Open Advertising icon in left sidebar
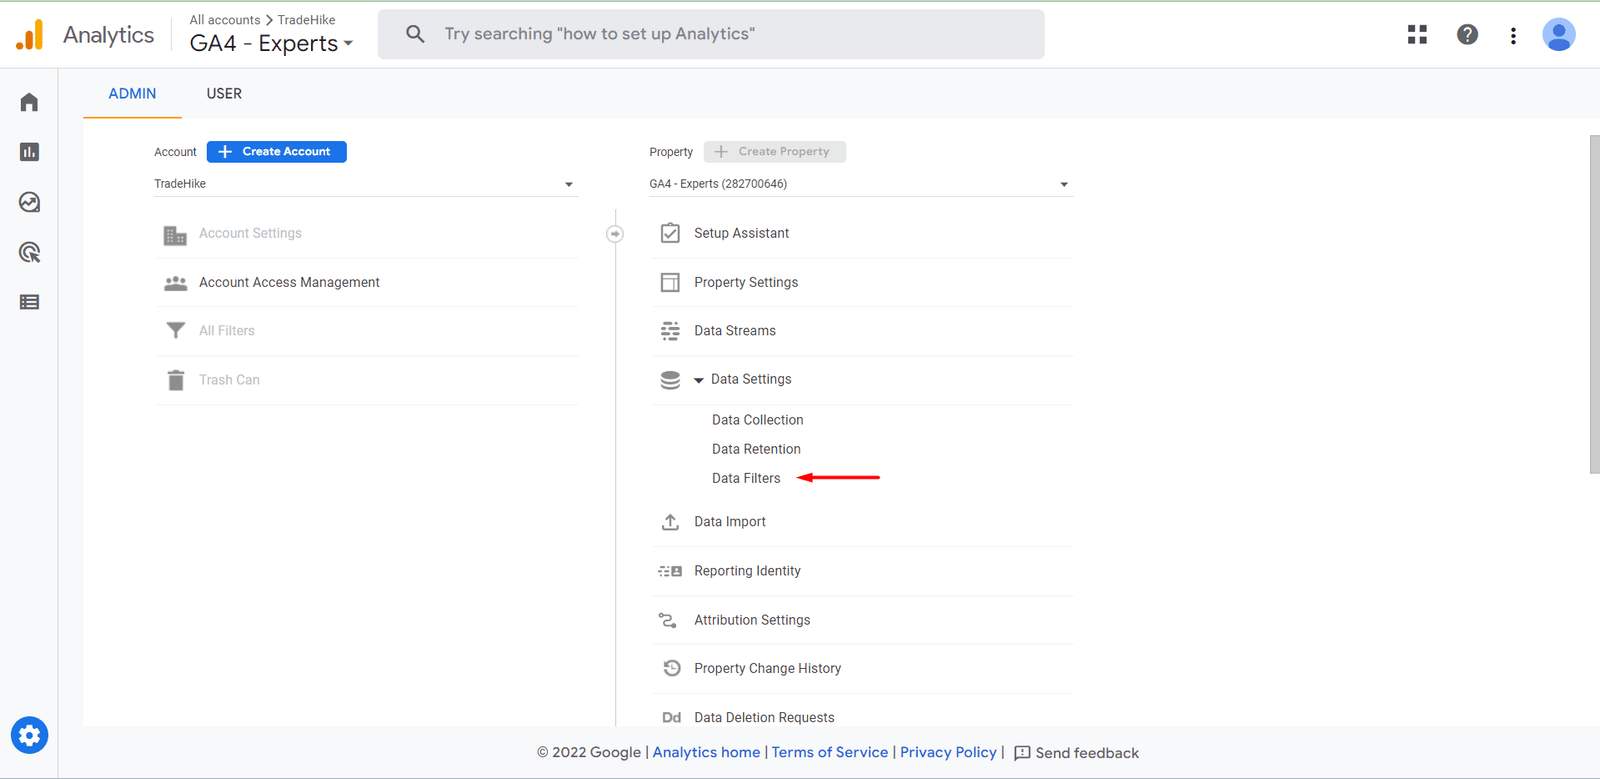The width and height of the screenshot is (1600, 779). tap(29, 252)
